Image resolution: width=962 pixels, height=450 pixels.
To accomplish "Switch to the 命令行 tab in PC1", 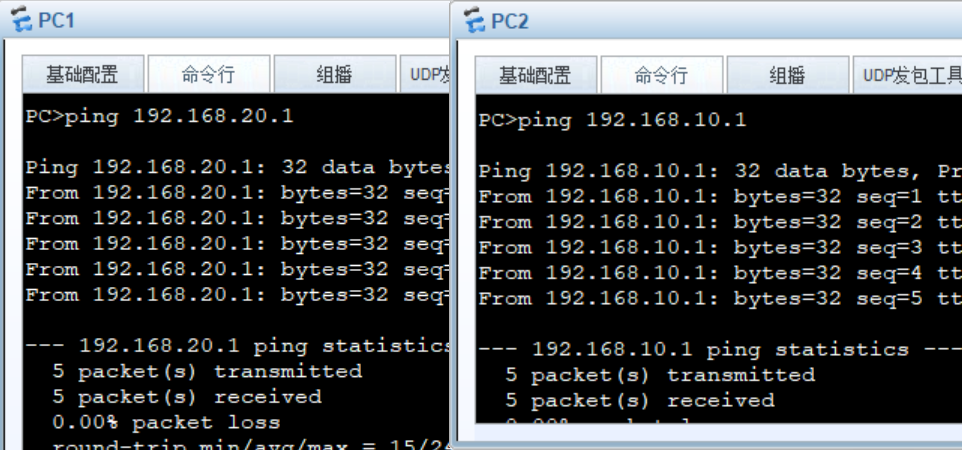I will point(208,74).
